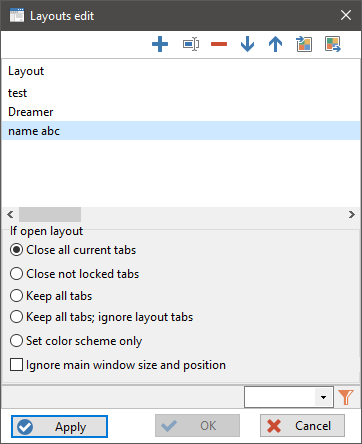The height and width of the screenshot is (444, 362).
Task: Enable Ignore main window size and position
Action: 118,365
